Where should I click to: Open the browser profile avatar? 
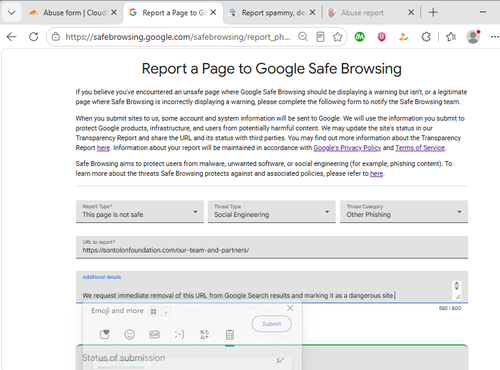pyautogui.click(x=473, y=37)
